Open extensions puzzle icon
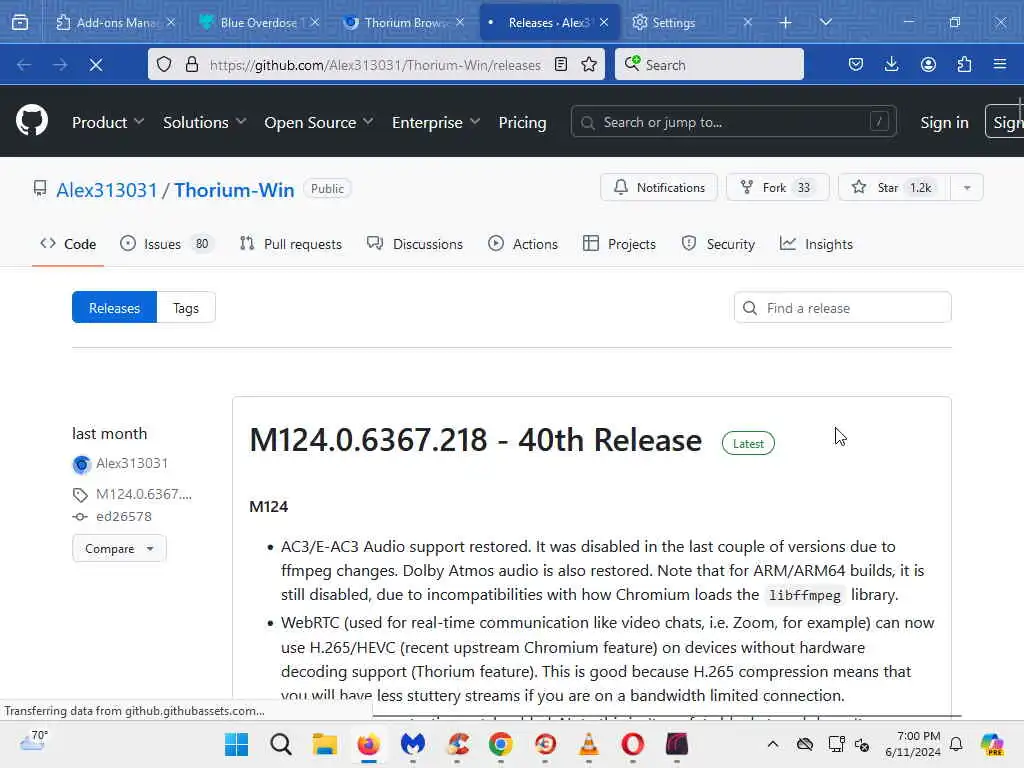This screenshot has width=1024, height=768. pyautogui.click(x=964, y=65)
